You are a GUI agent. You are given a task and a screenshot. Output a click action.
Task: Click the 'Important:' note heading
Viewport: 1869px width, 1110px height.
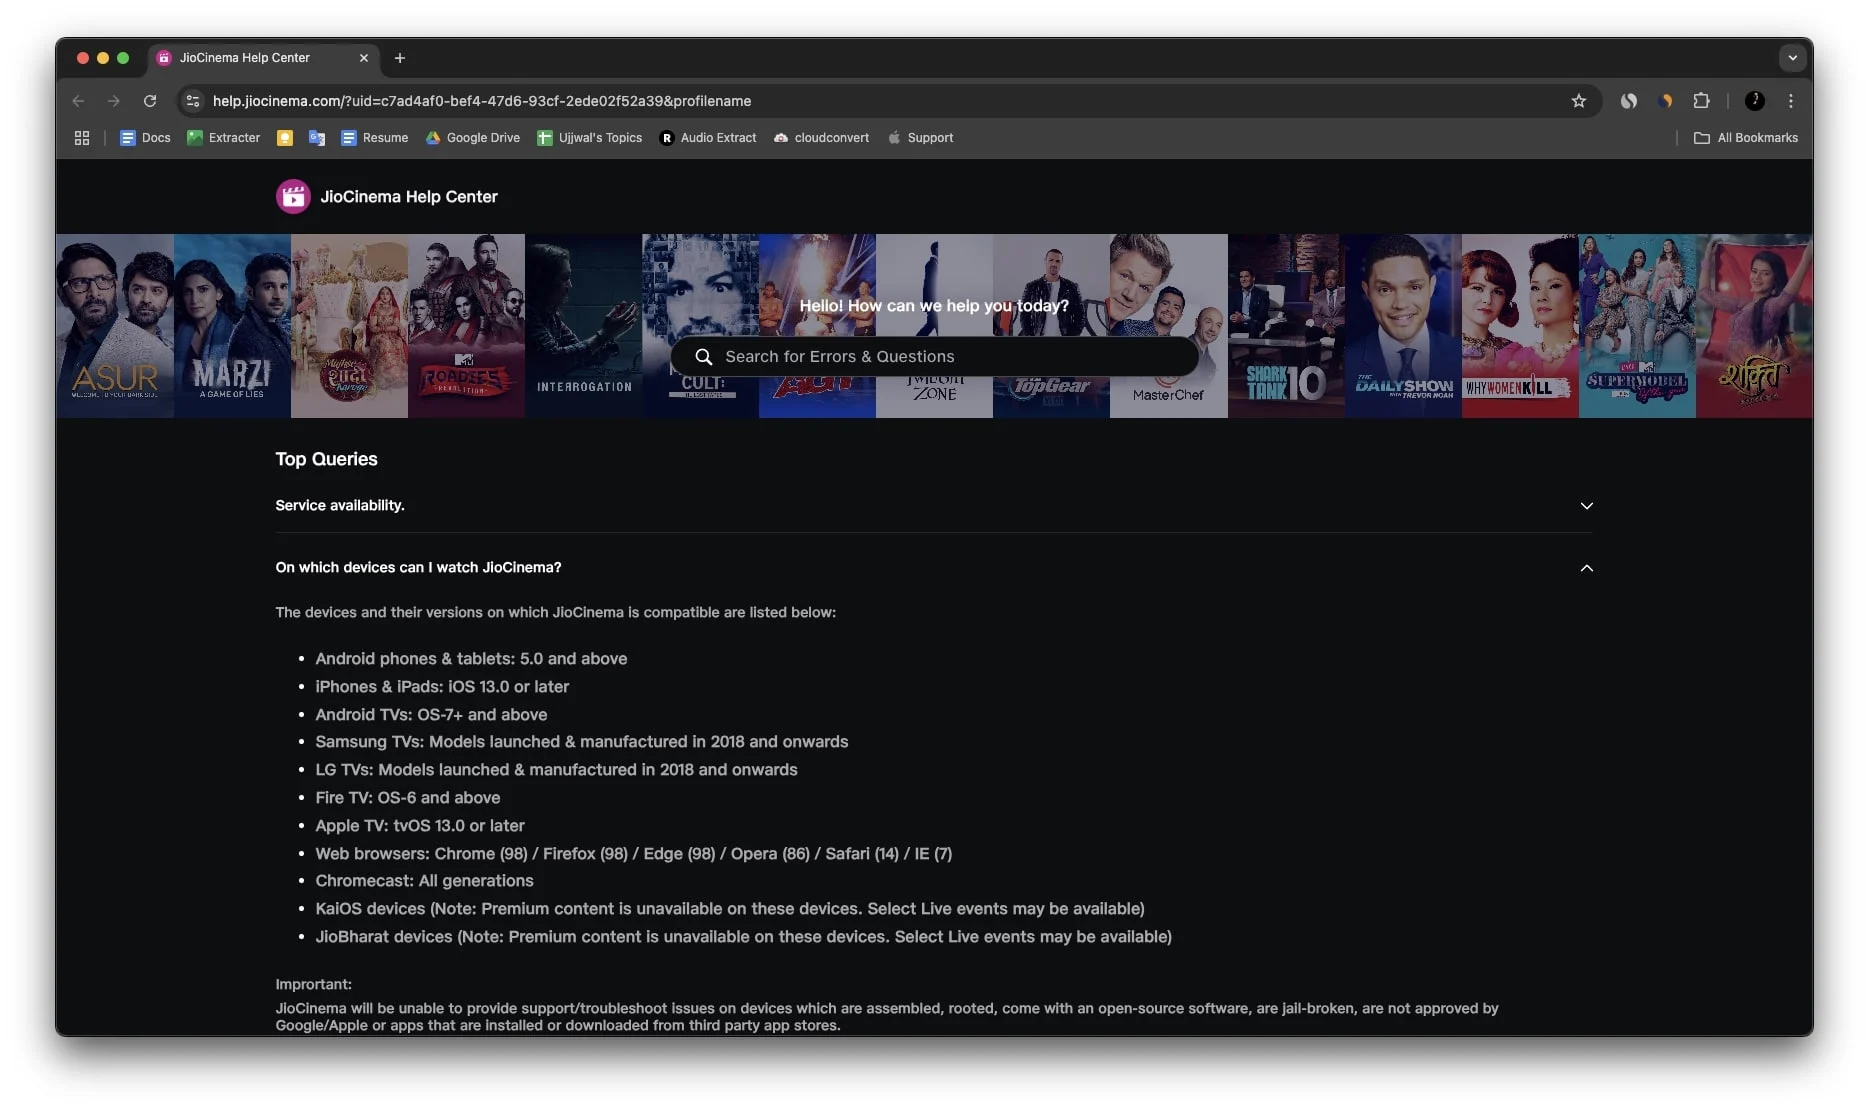[313, 985]
